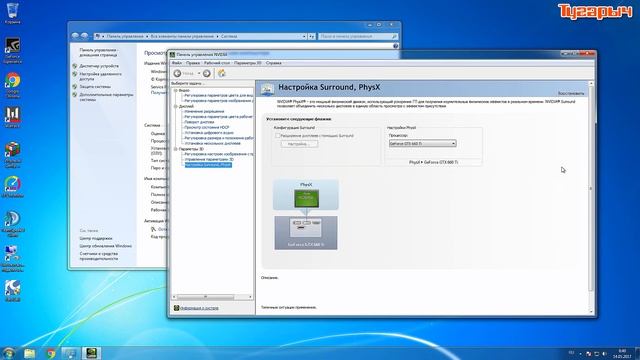Click Система in the address breadcrumb
This screenshot has width=640, height=360.
229,36
